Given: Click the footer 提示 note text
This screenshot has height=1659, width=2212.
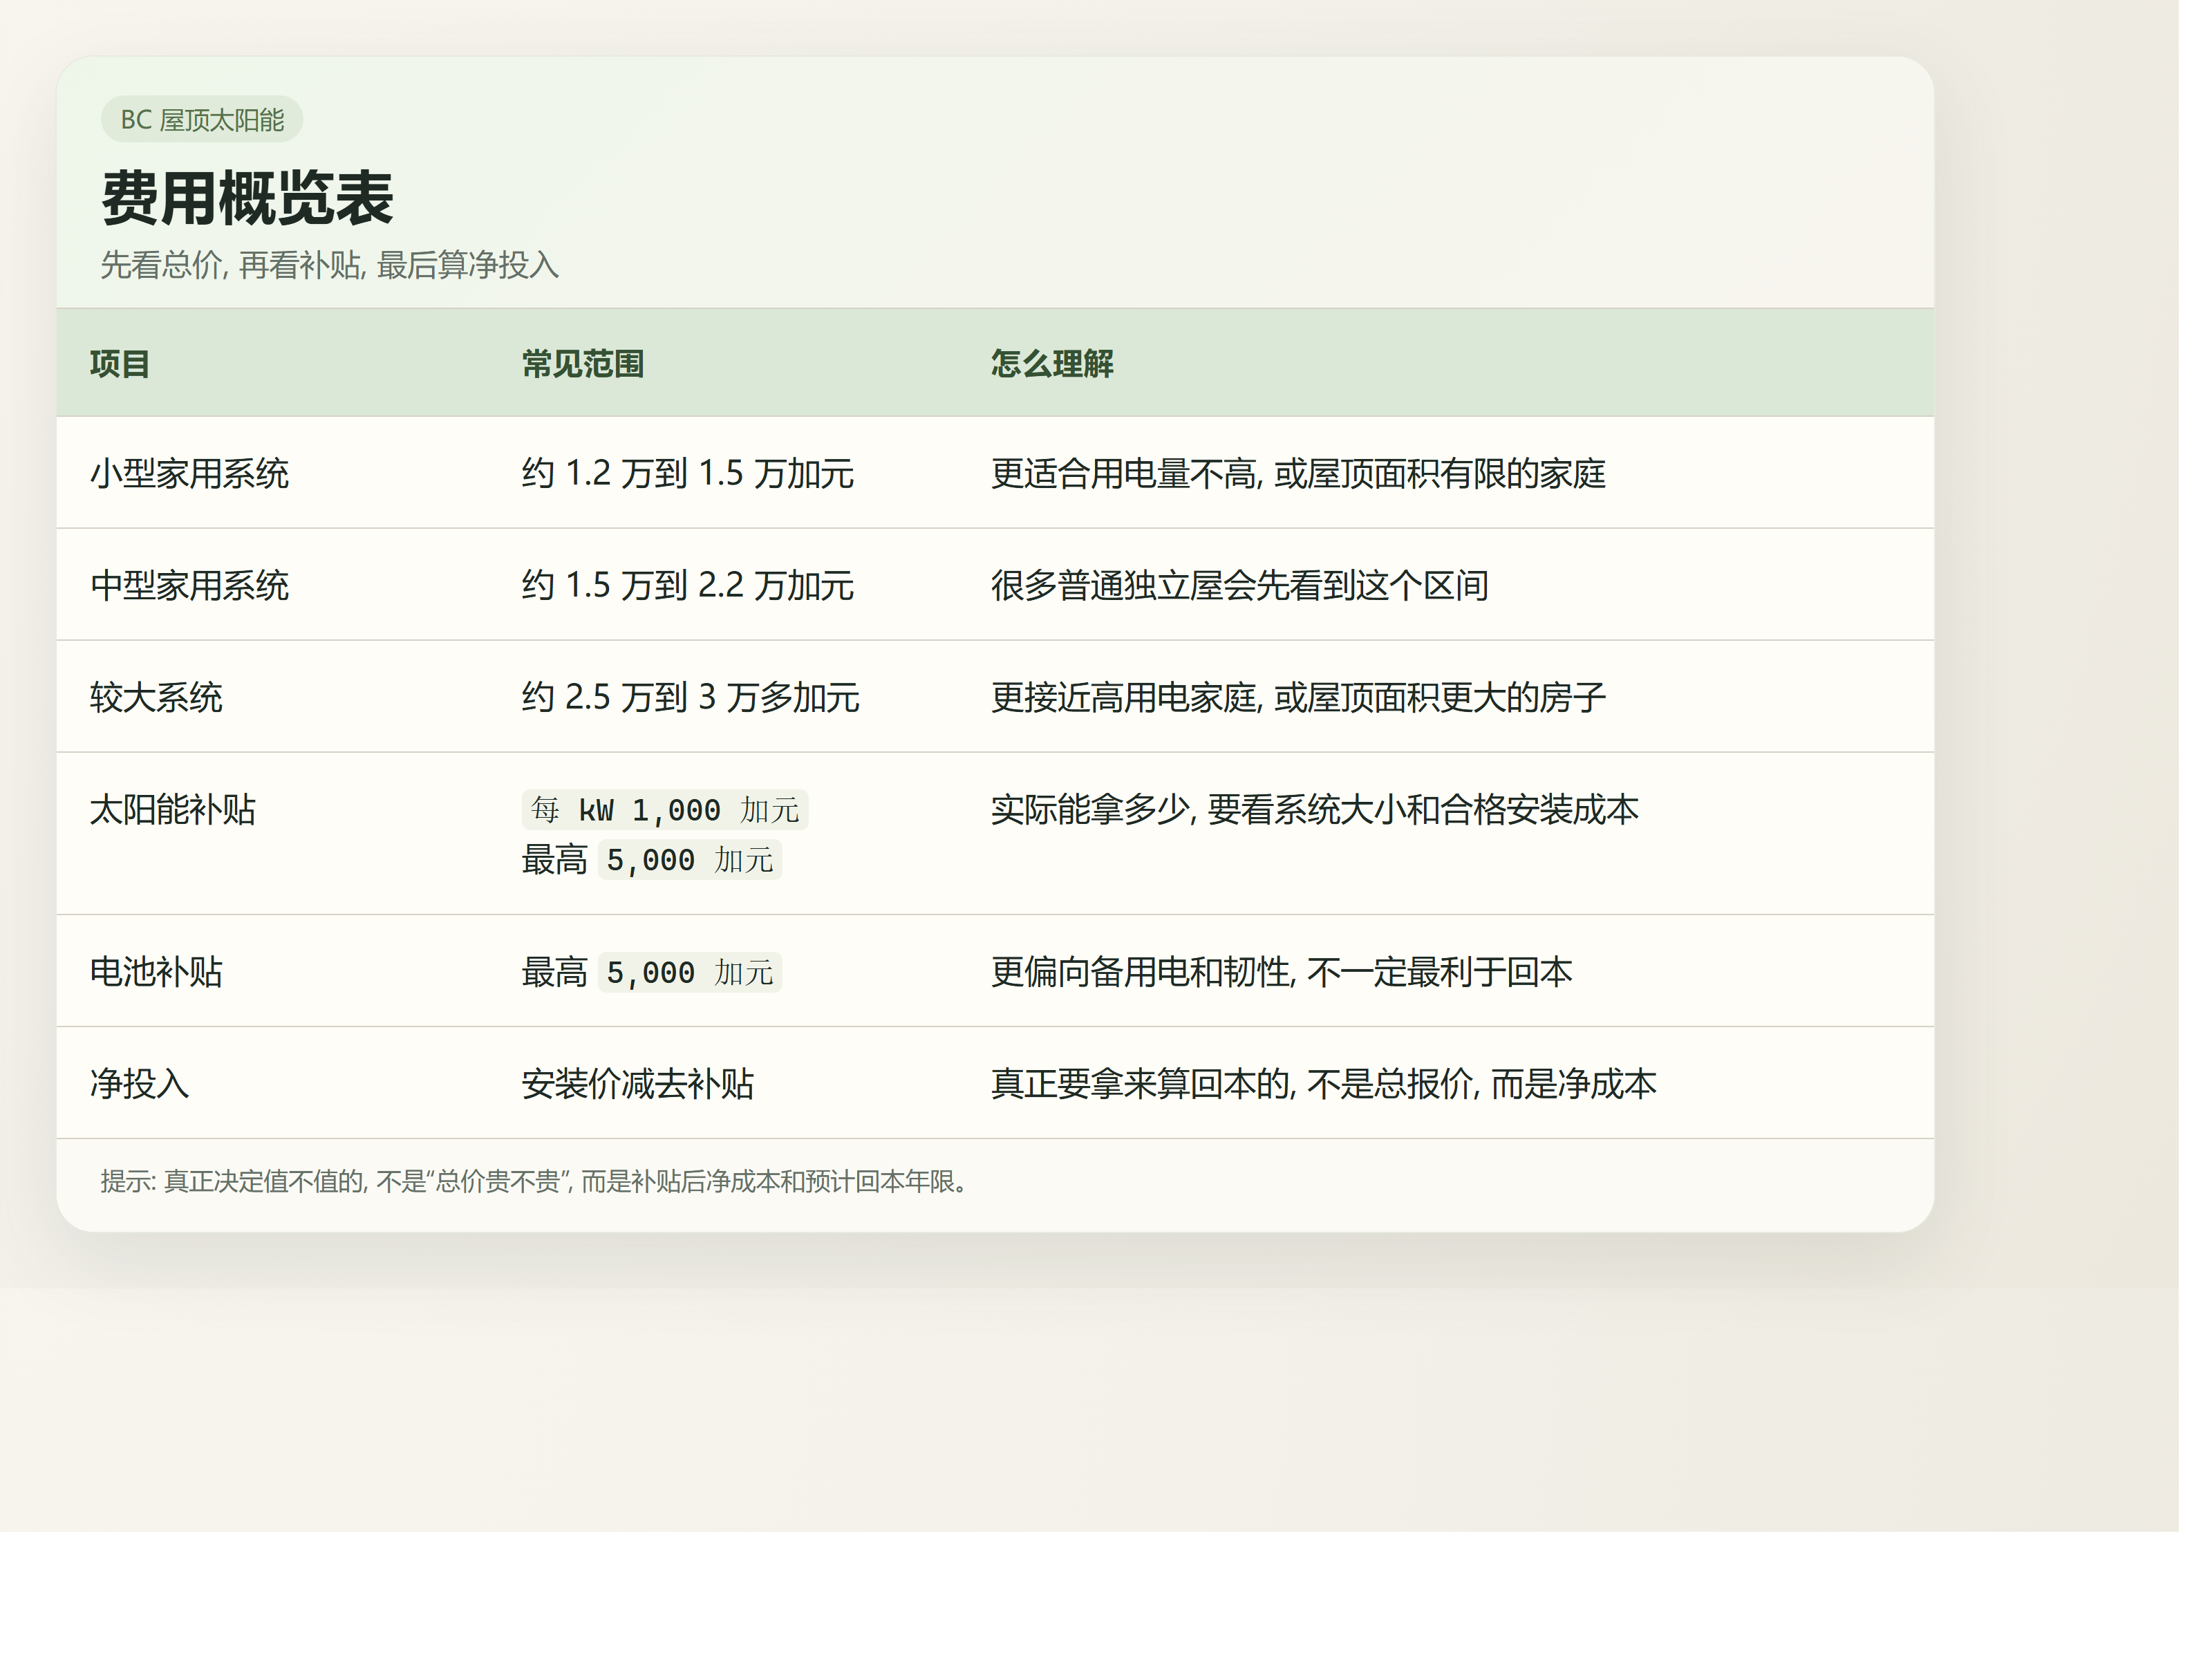Looking at the screenshot, I should (x=534, y=1182).
